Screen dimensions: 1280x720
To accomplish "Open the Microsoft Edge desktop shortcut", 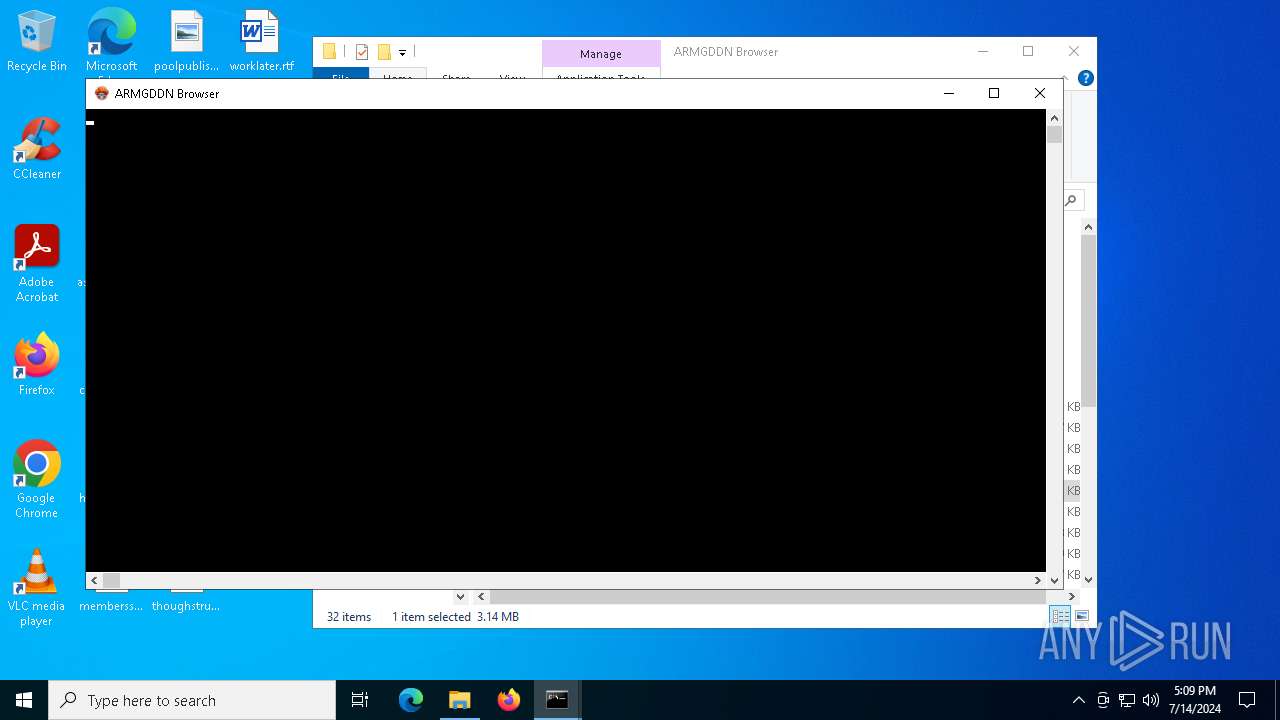I will pyautogui.click(x=111, y=42).
